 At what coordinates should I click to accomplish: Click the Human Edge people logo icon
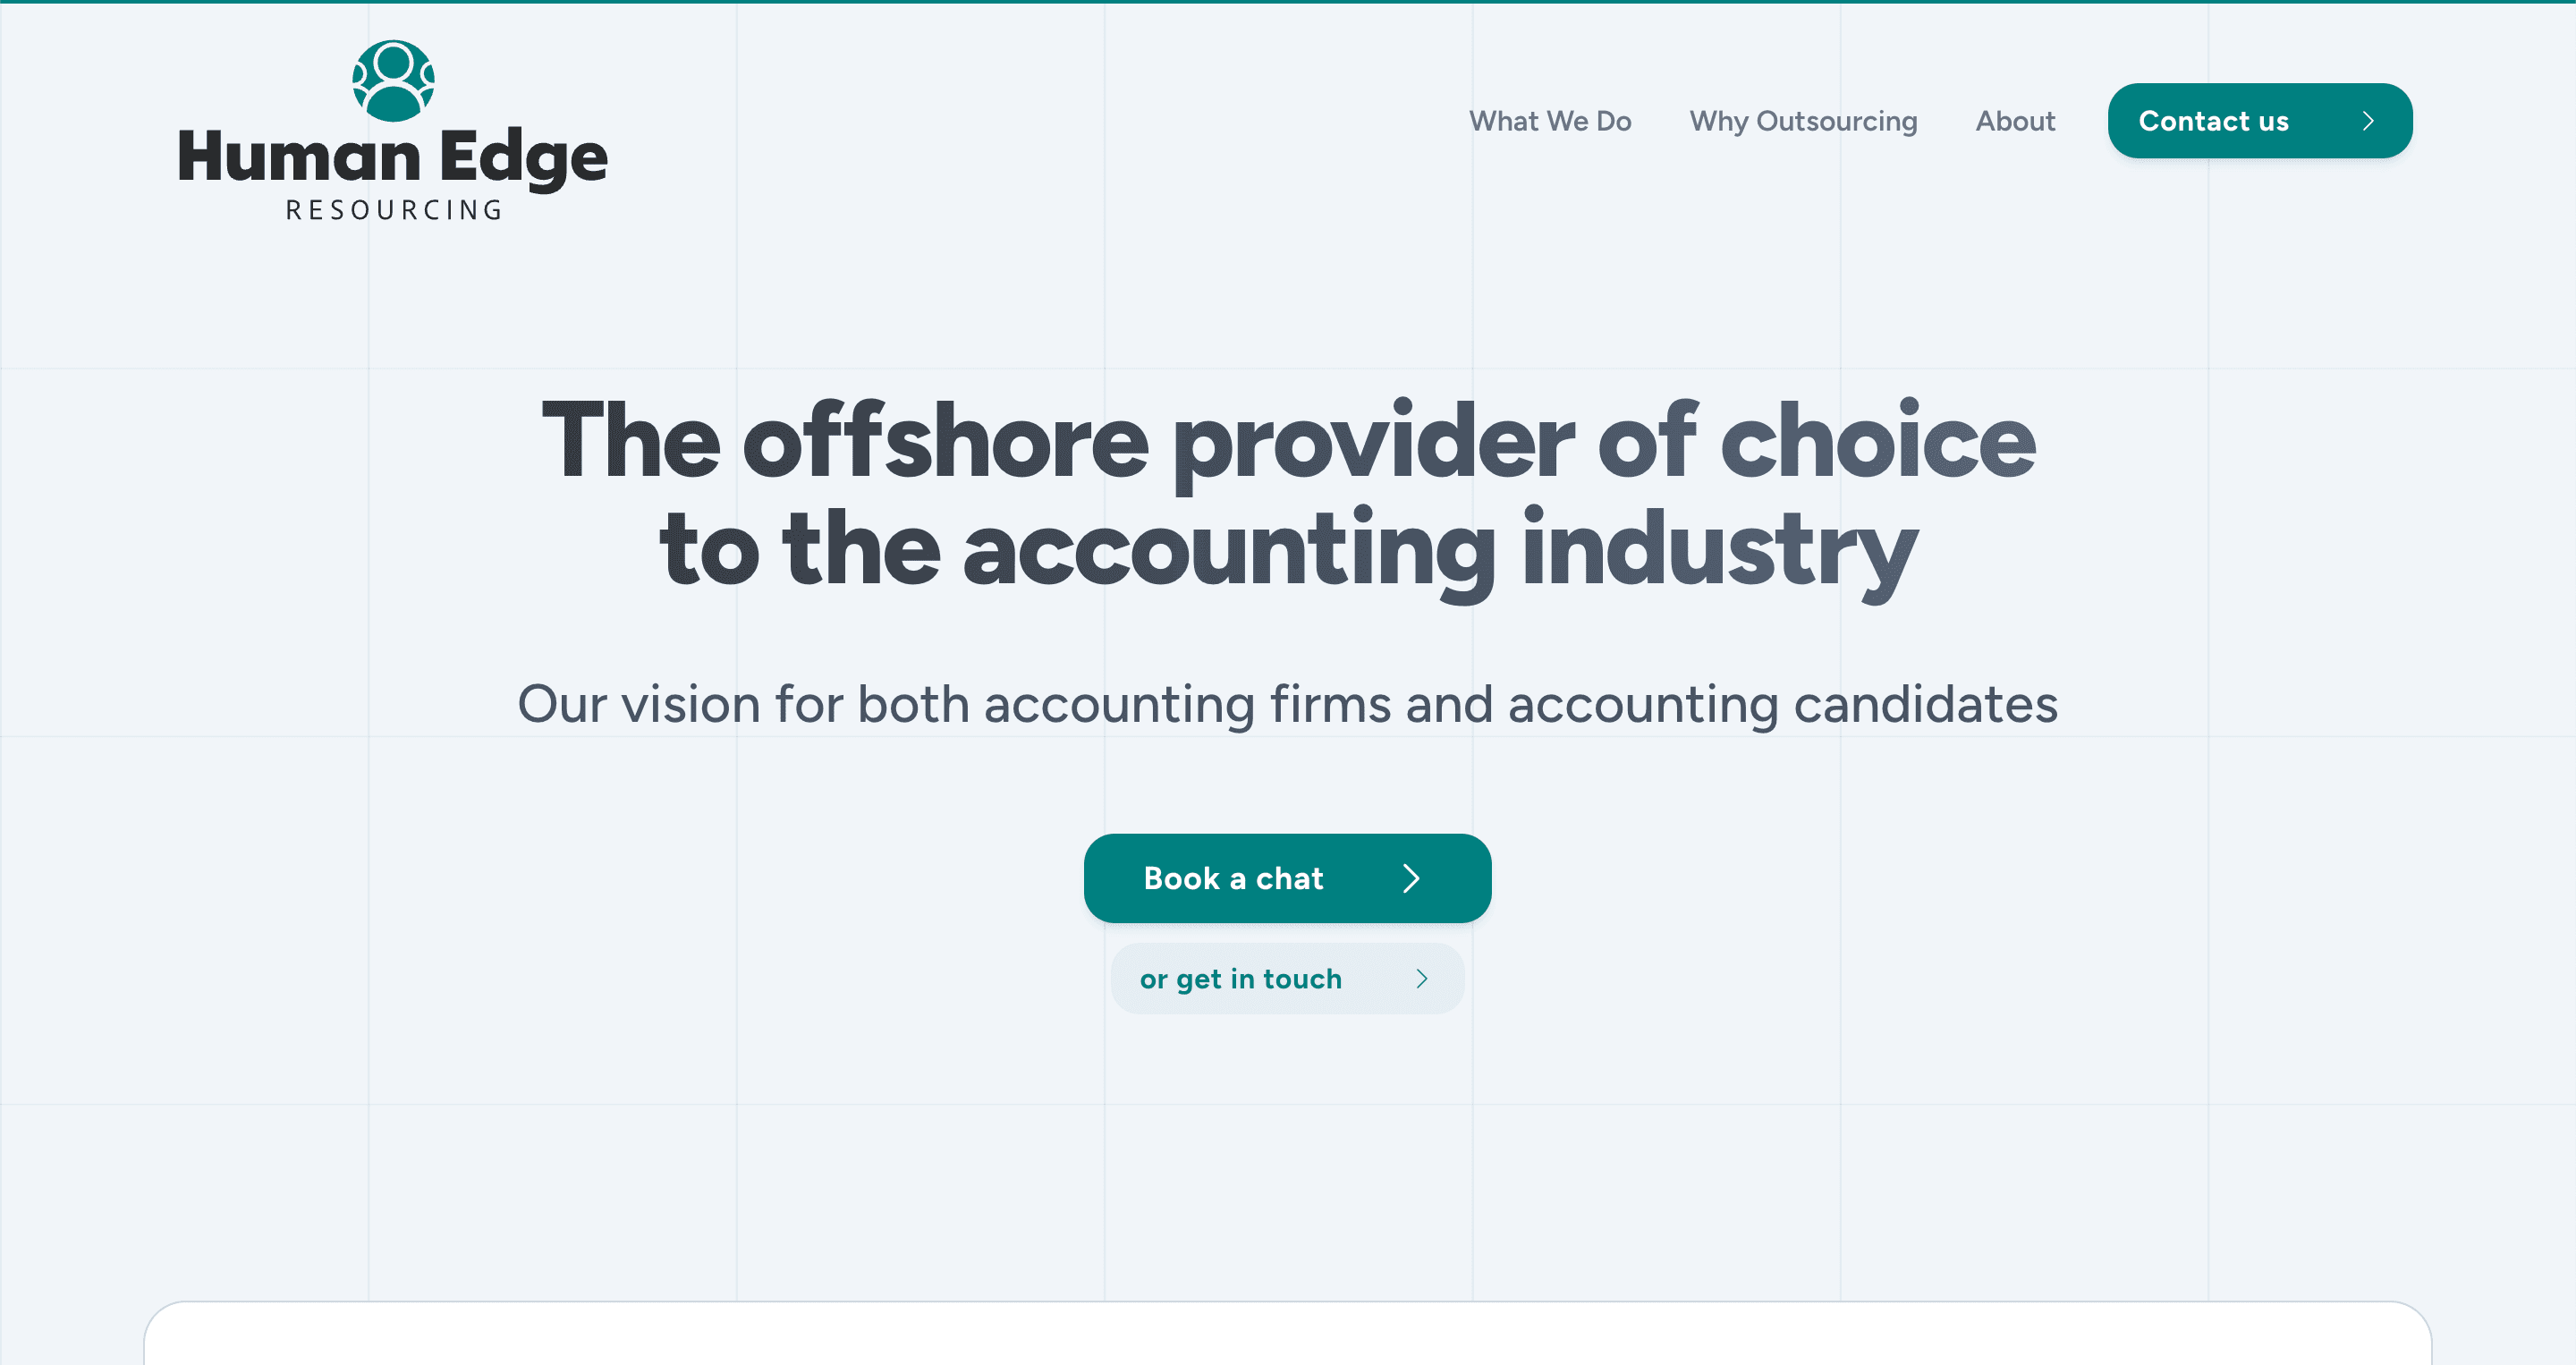click(x=393, y=81)
